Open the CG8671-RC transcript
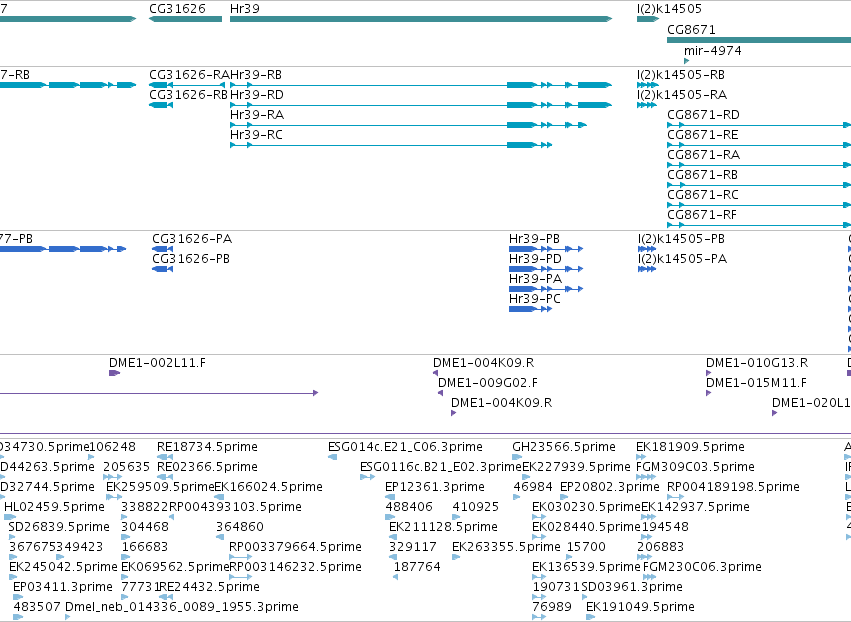This screenshot has width=851, height=622. [x=703, y=195]
